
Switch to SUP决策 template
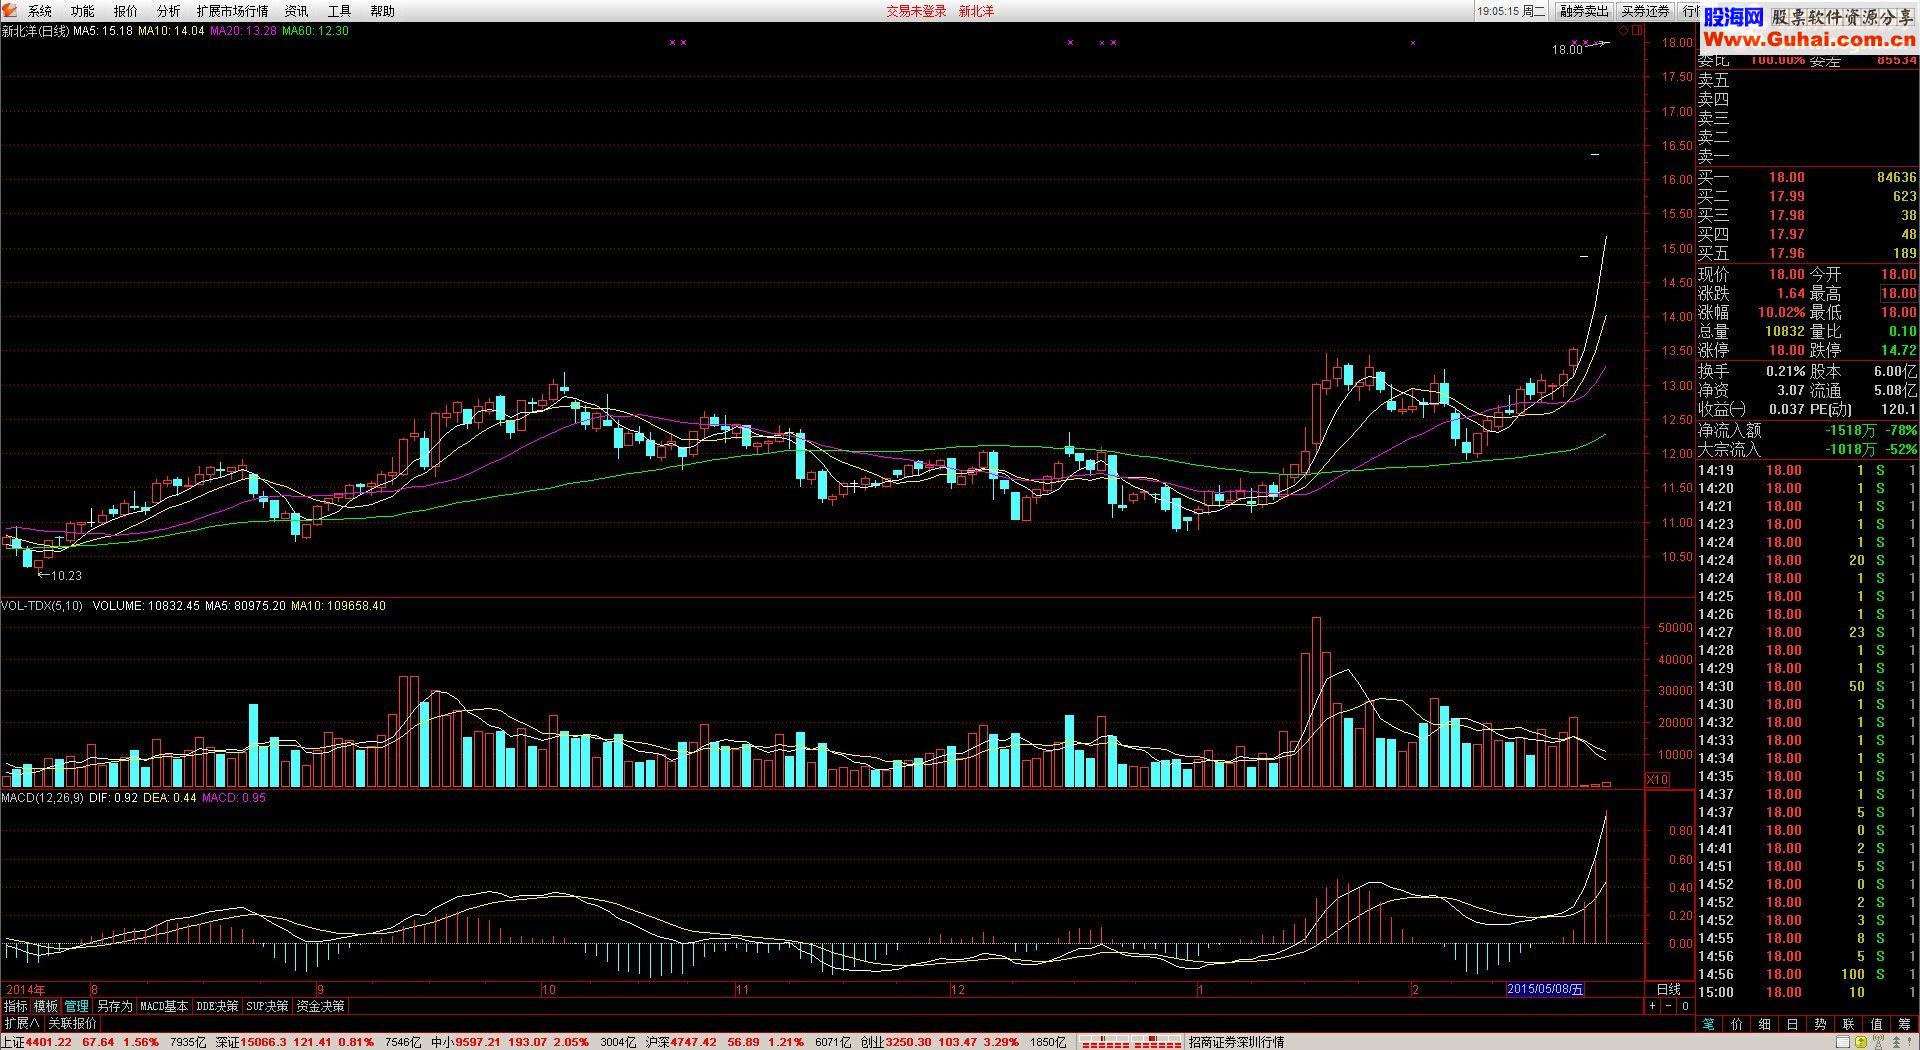click(x=267, y=1006)
